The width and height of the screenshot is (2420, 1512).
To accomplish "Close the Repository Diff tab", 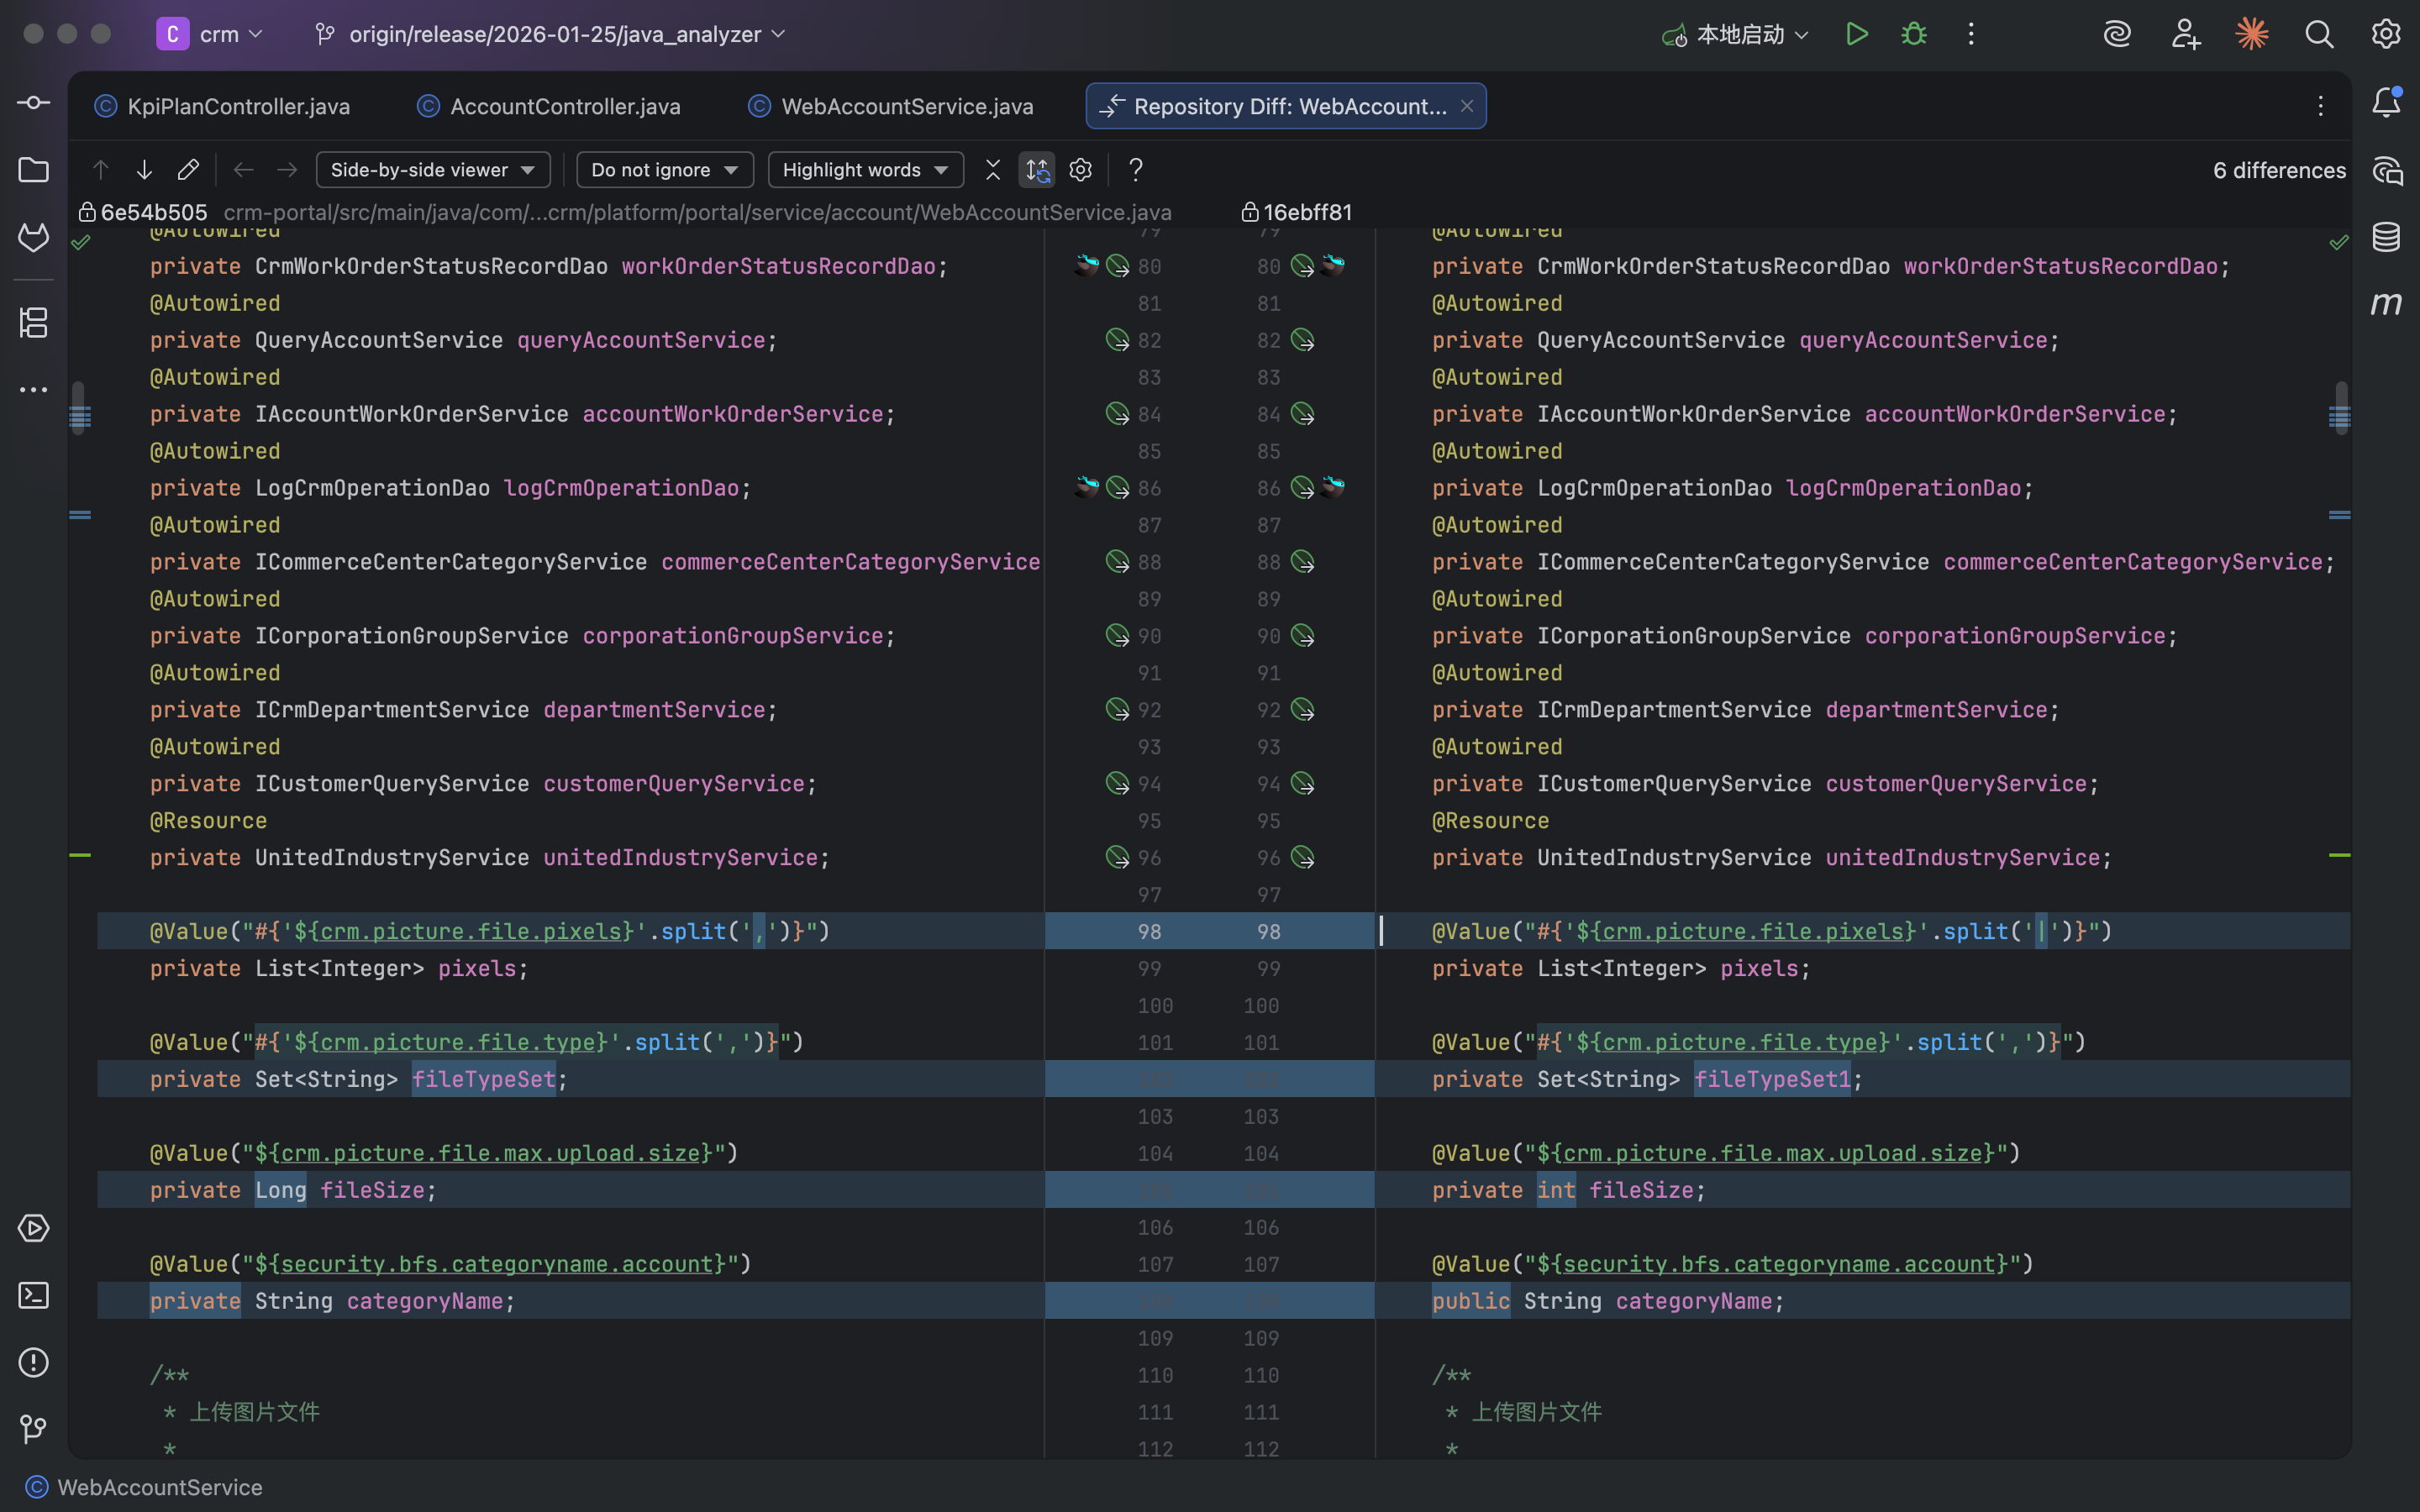I will [x=1467, y=106].
